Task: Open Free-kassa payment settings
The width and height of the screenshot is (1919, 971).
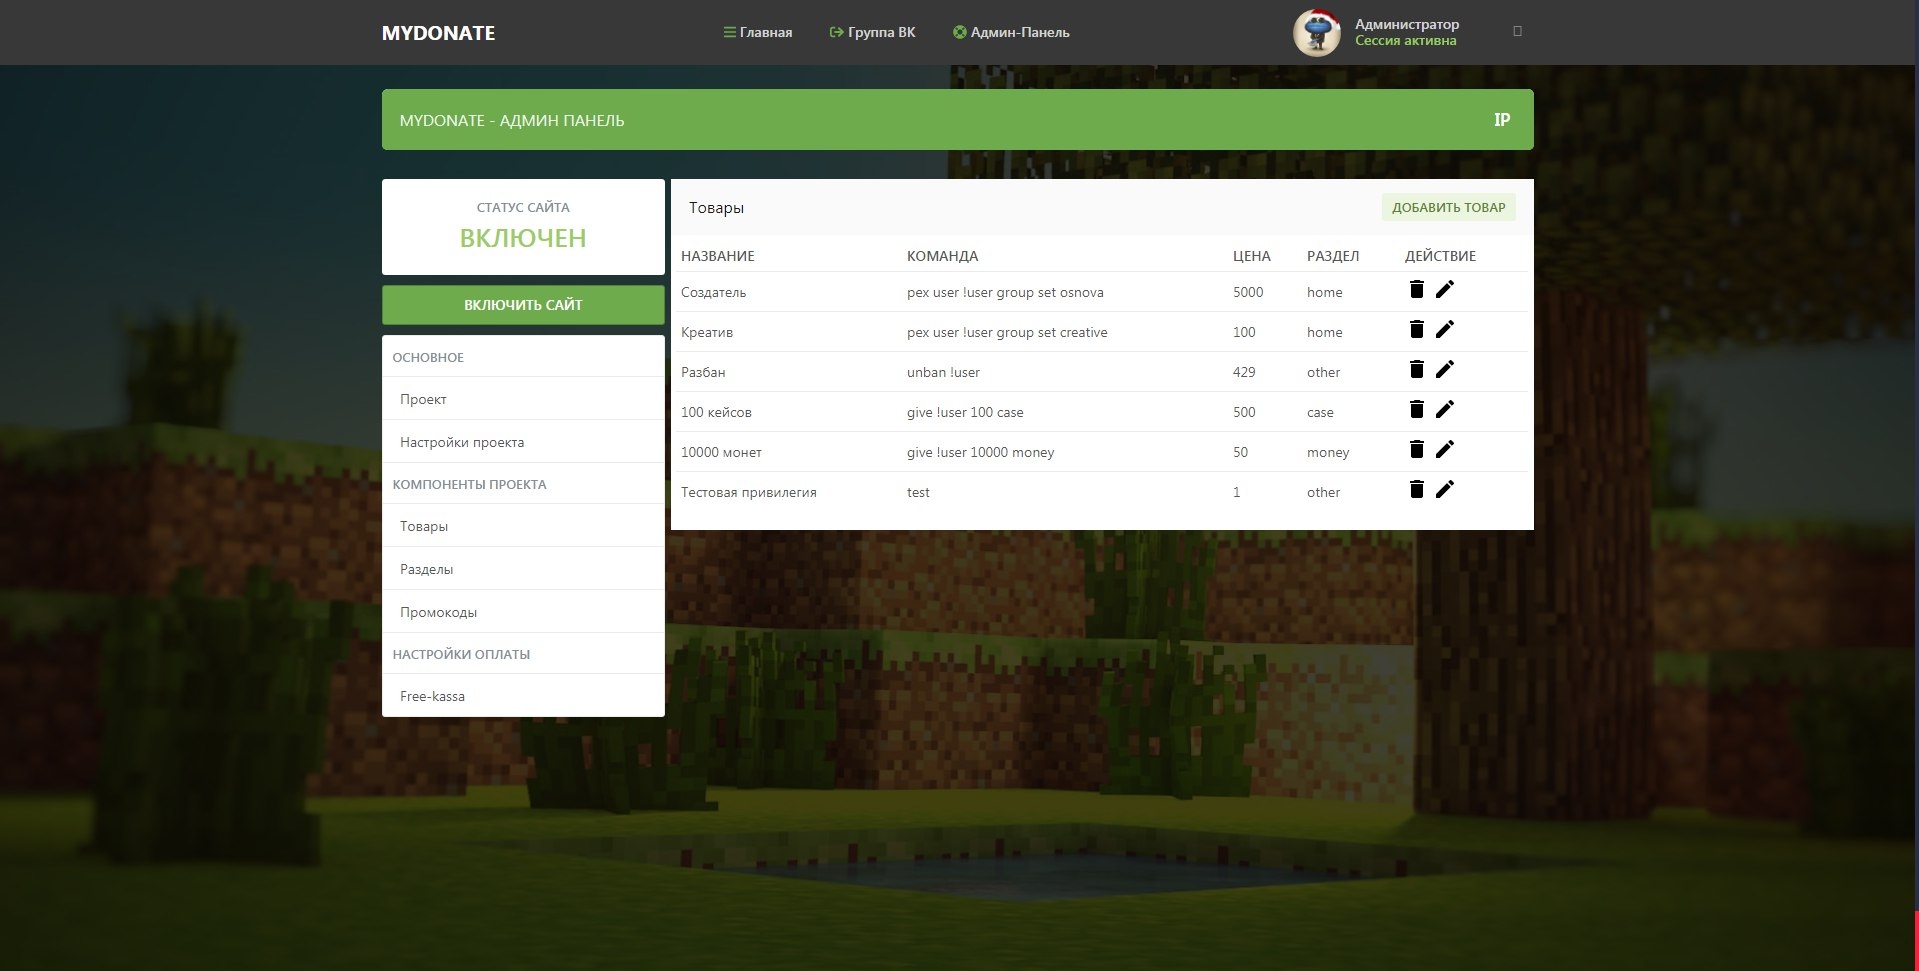Action: (523, 696)
